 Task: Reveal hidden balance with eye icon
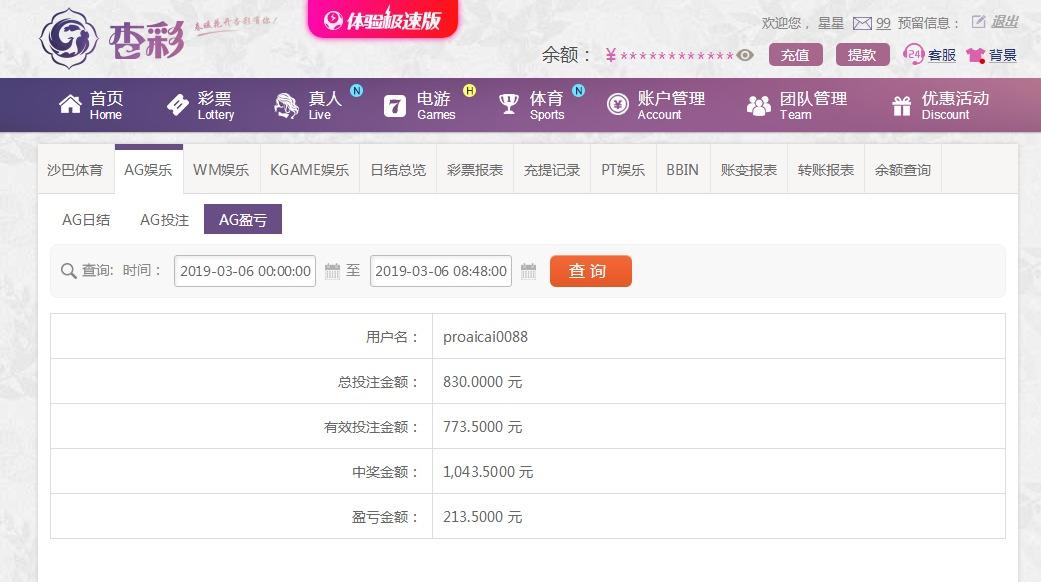[x=745, y=55]
